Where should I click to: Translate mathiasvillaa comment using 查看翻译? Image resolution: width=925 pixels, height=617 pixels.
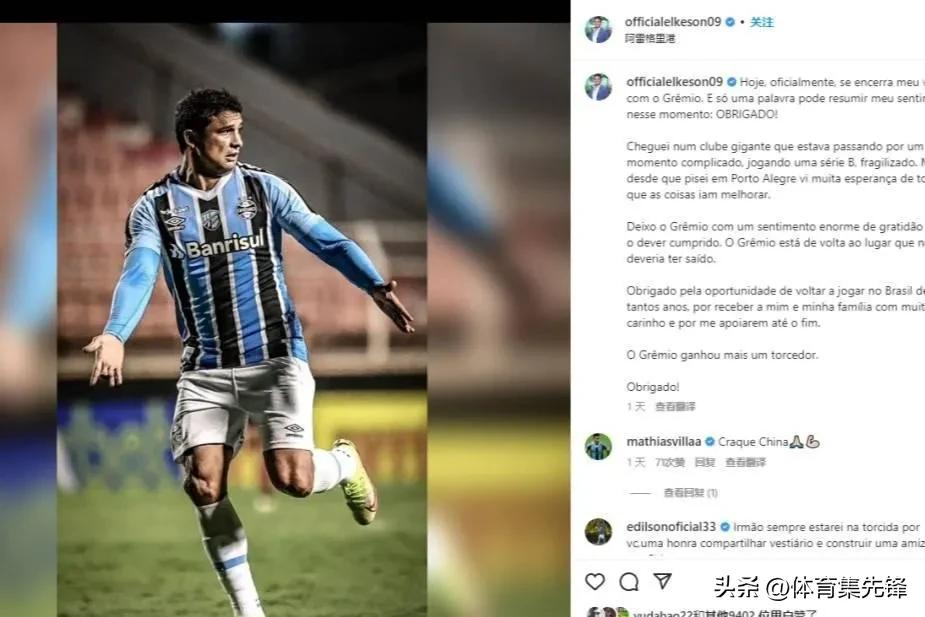(x=745, y=462)
